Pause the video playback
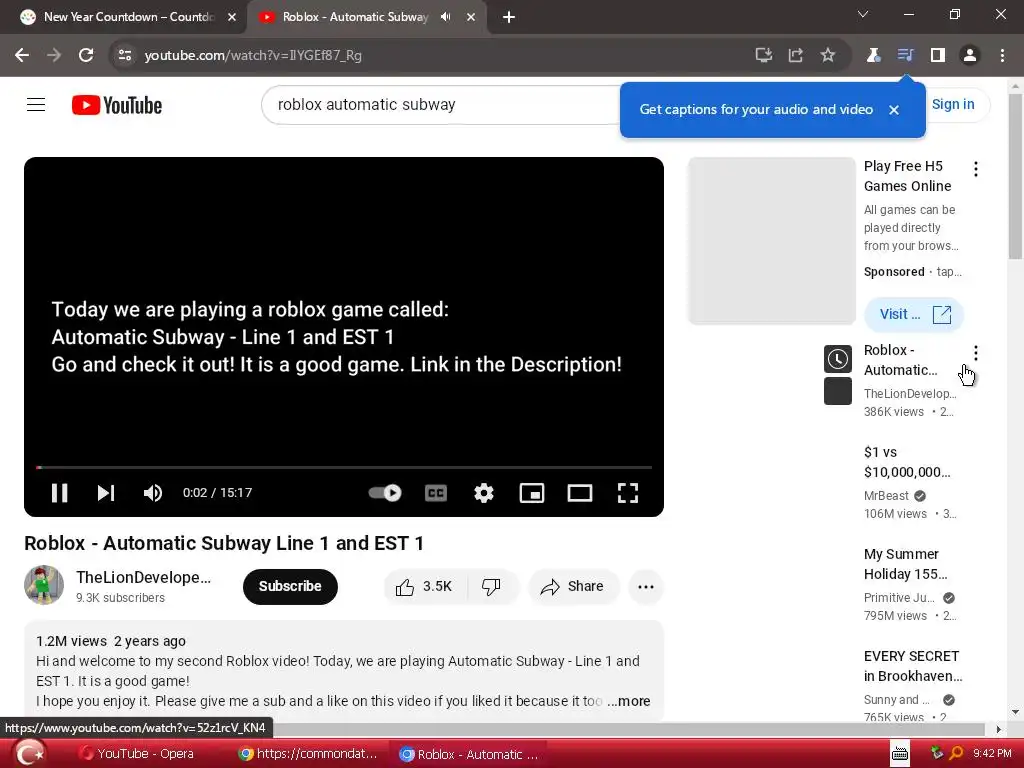The height and width of the screenshot is (768, 1024). tap(59, 493)
